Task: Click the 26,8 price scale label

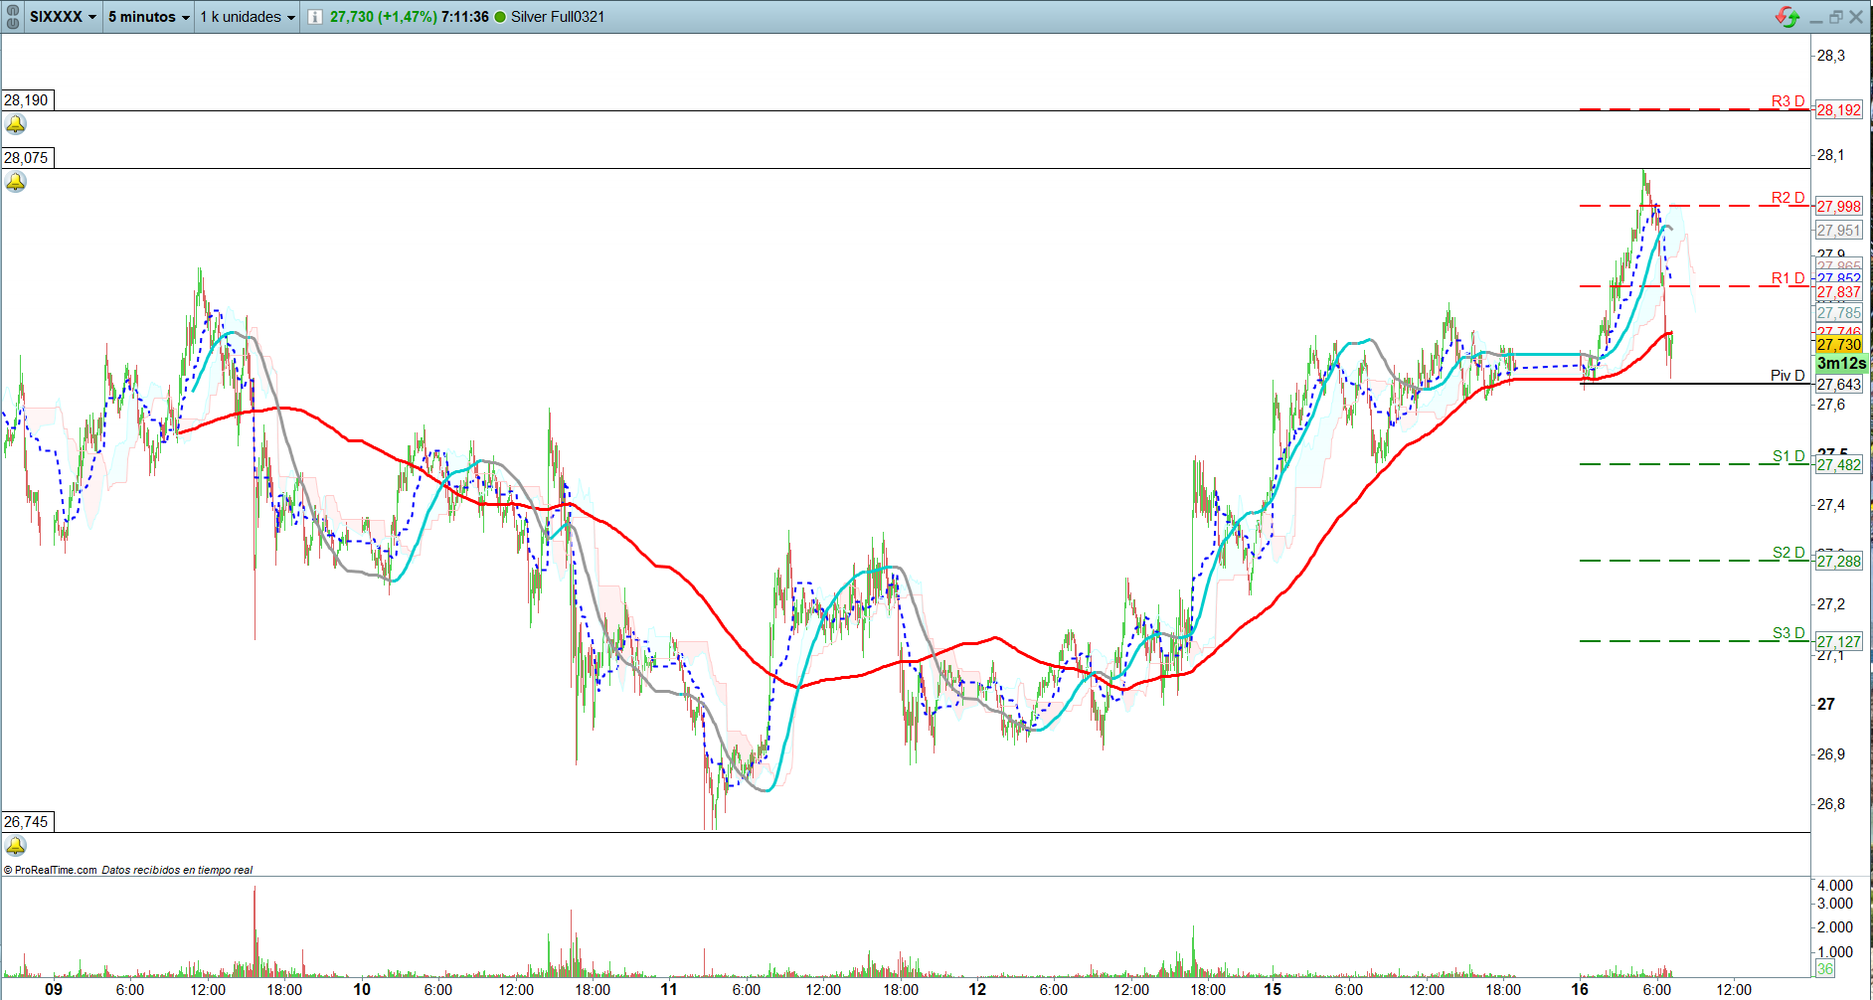Action: click(x=1831, y=804)
